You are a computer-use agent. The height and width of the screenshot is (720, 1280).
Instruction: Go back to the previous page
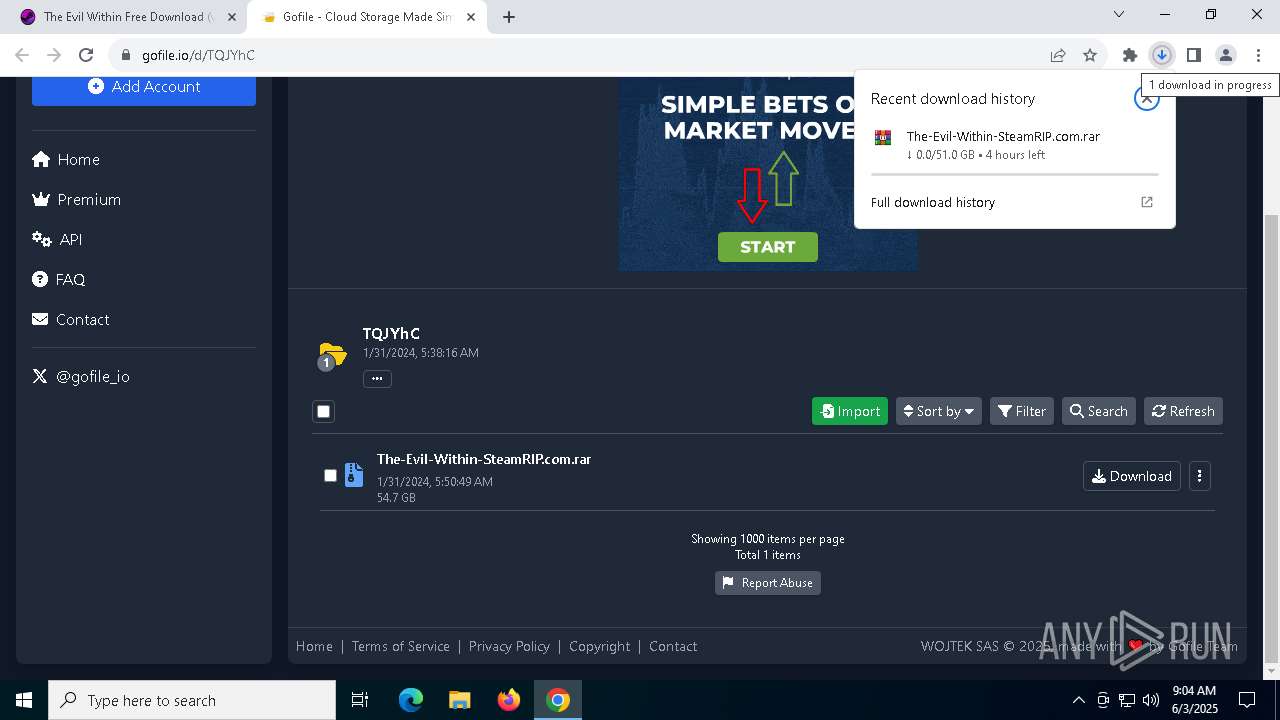click(x=22, y=55)
